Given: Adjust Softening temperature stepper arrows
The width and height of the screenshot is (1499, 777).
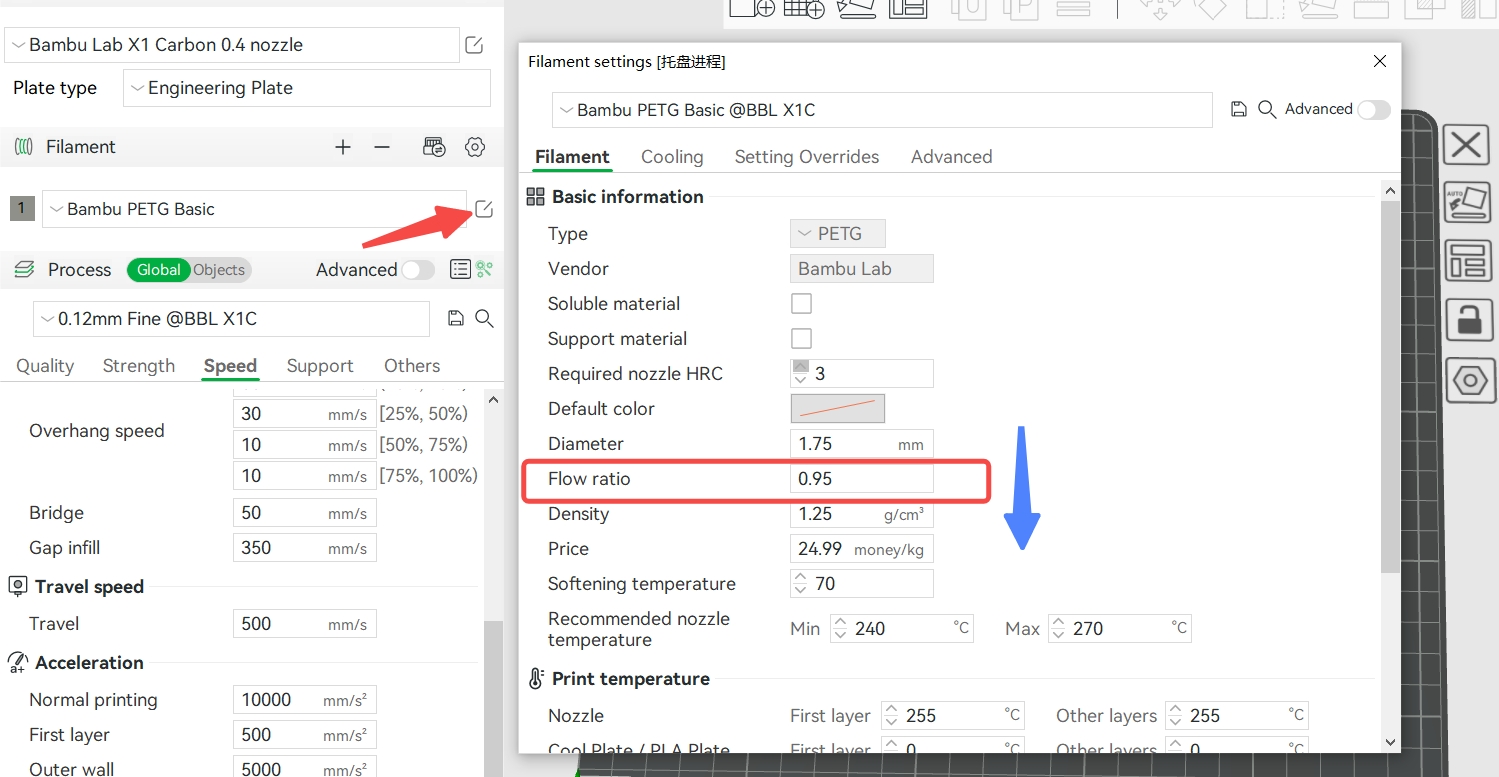Looking at the screenshot, I should (799, 584).
